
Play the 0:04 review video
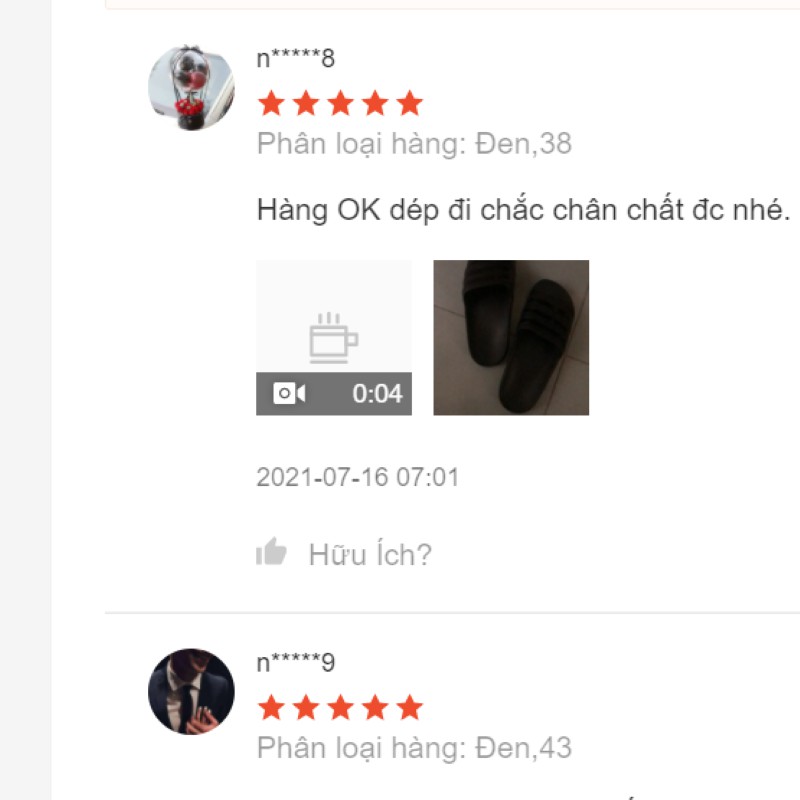click(334, 337)
